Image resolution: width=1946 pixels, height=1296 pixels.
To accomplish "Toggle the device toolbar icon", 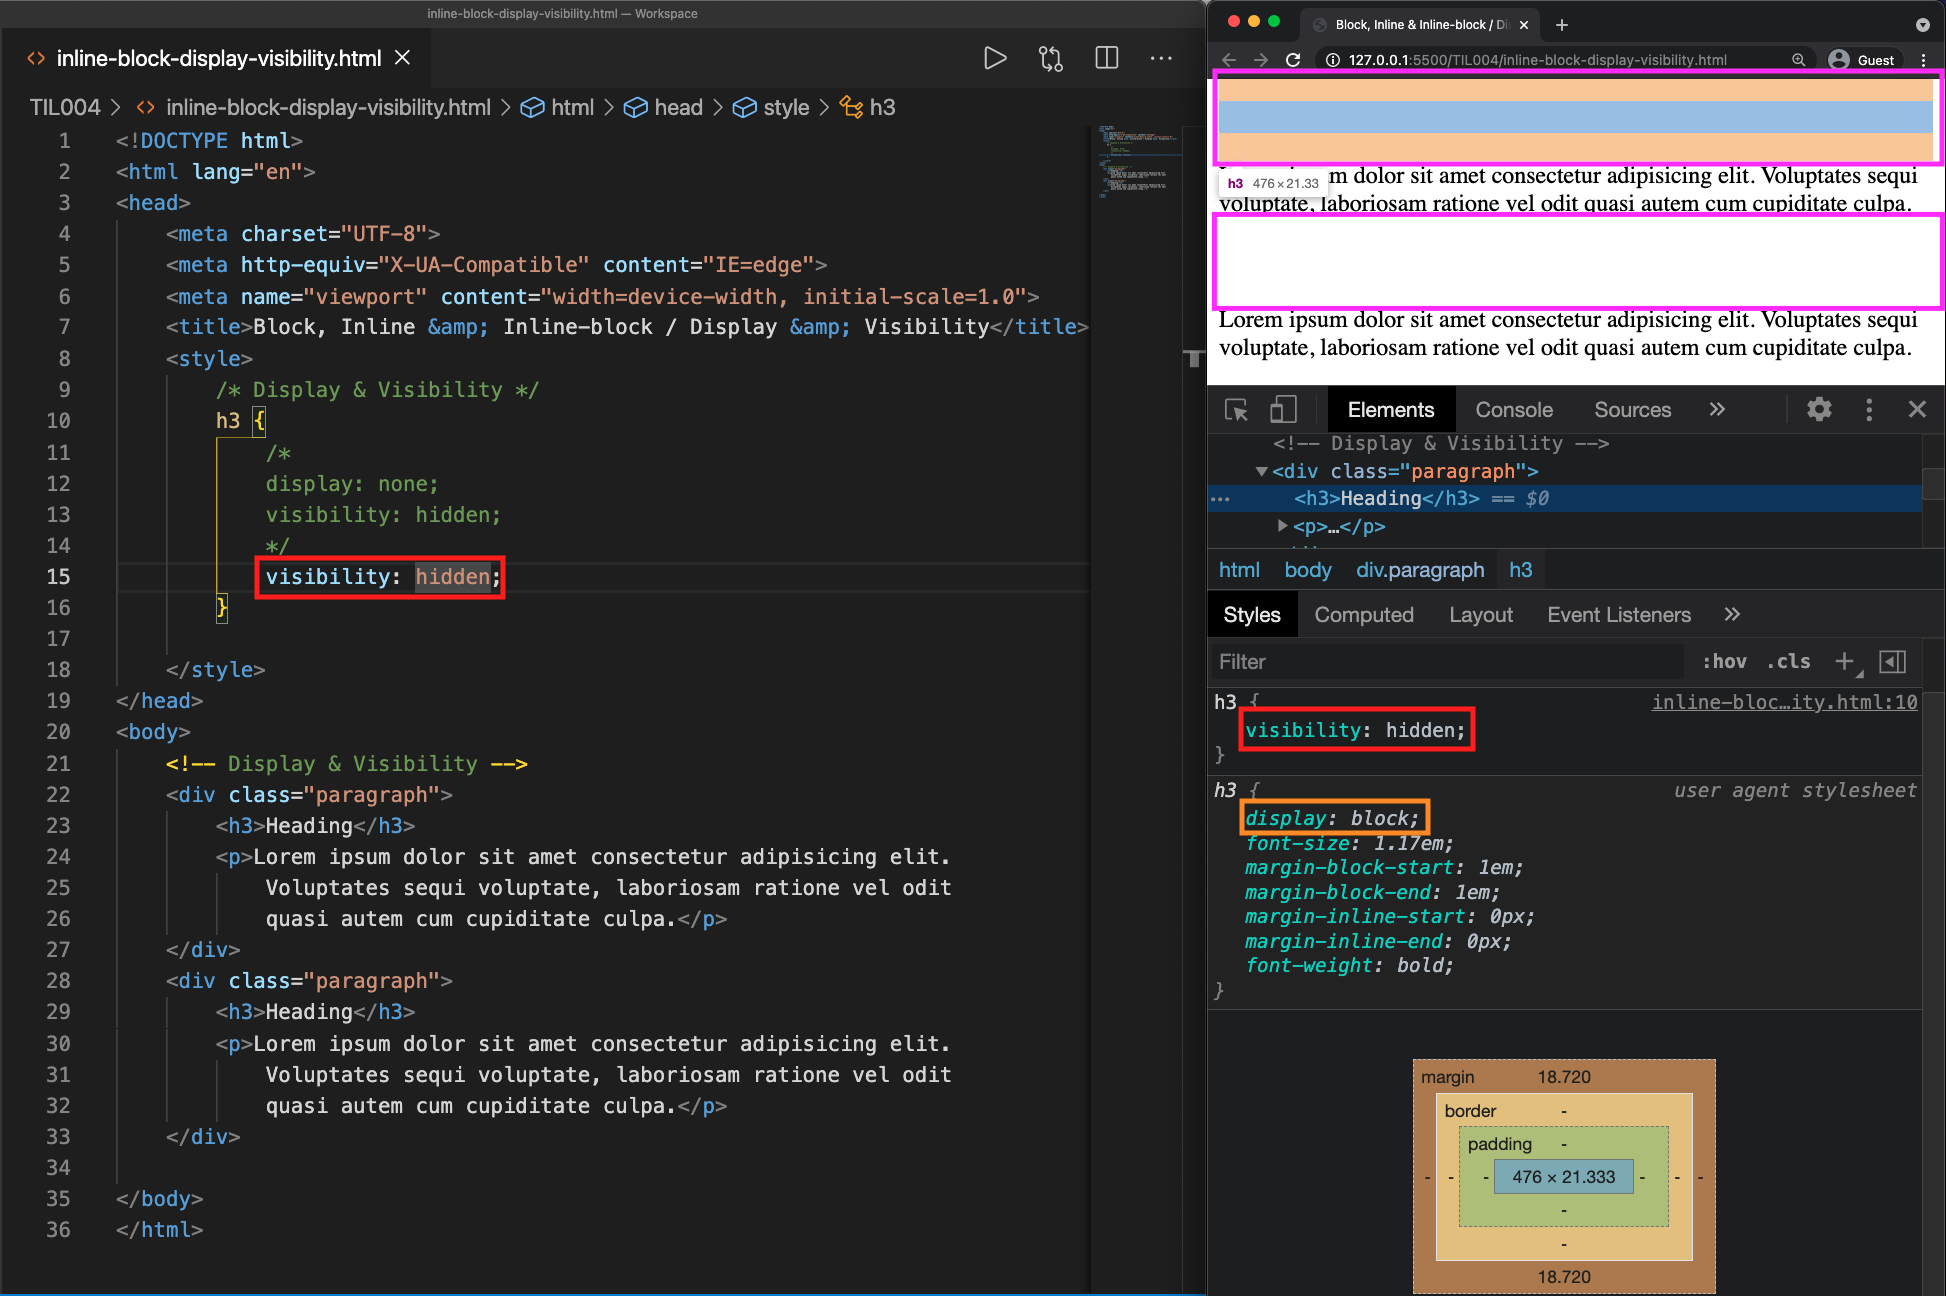I will pos(1283,410).
